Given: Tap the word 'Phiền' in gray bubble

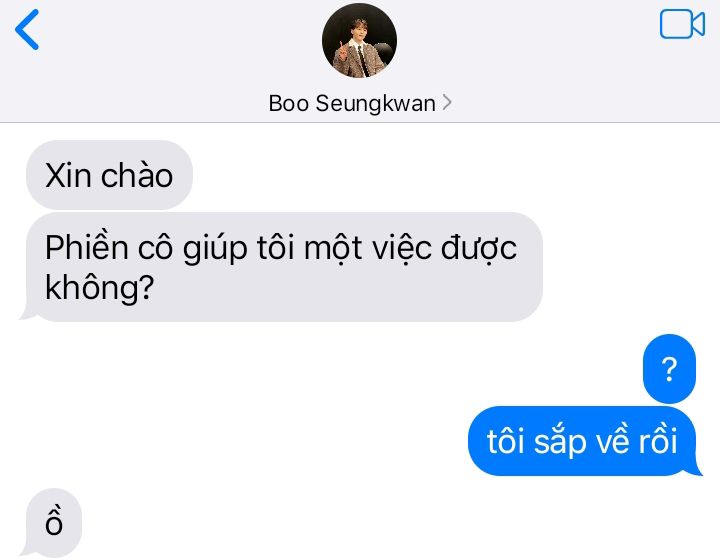Looking at the screenshot, I should click(x=86, y=248).
